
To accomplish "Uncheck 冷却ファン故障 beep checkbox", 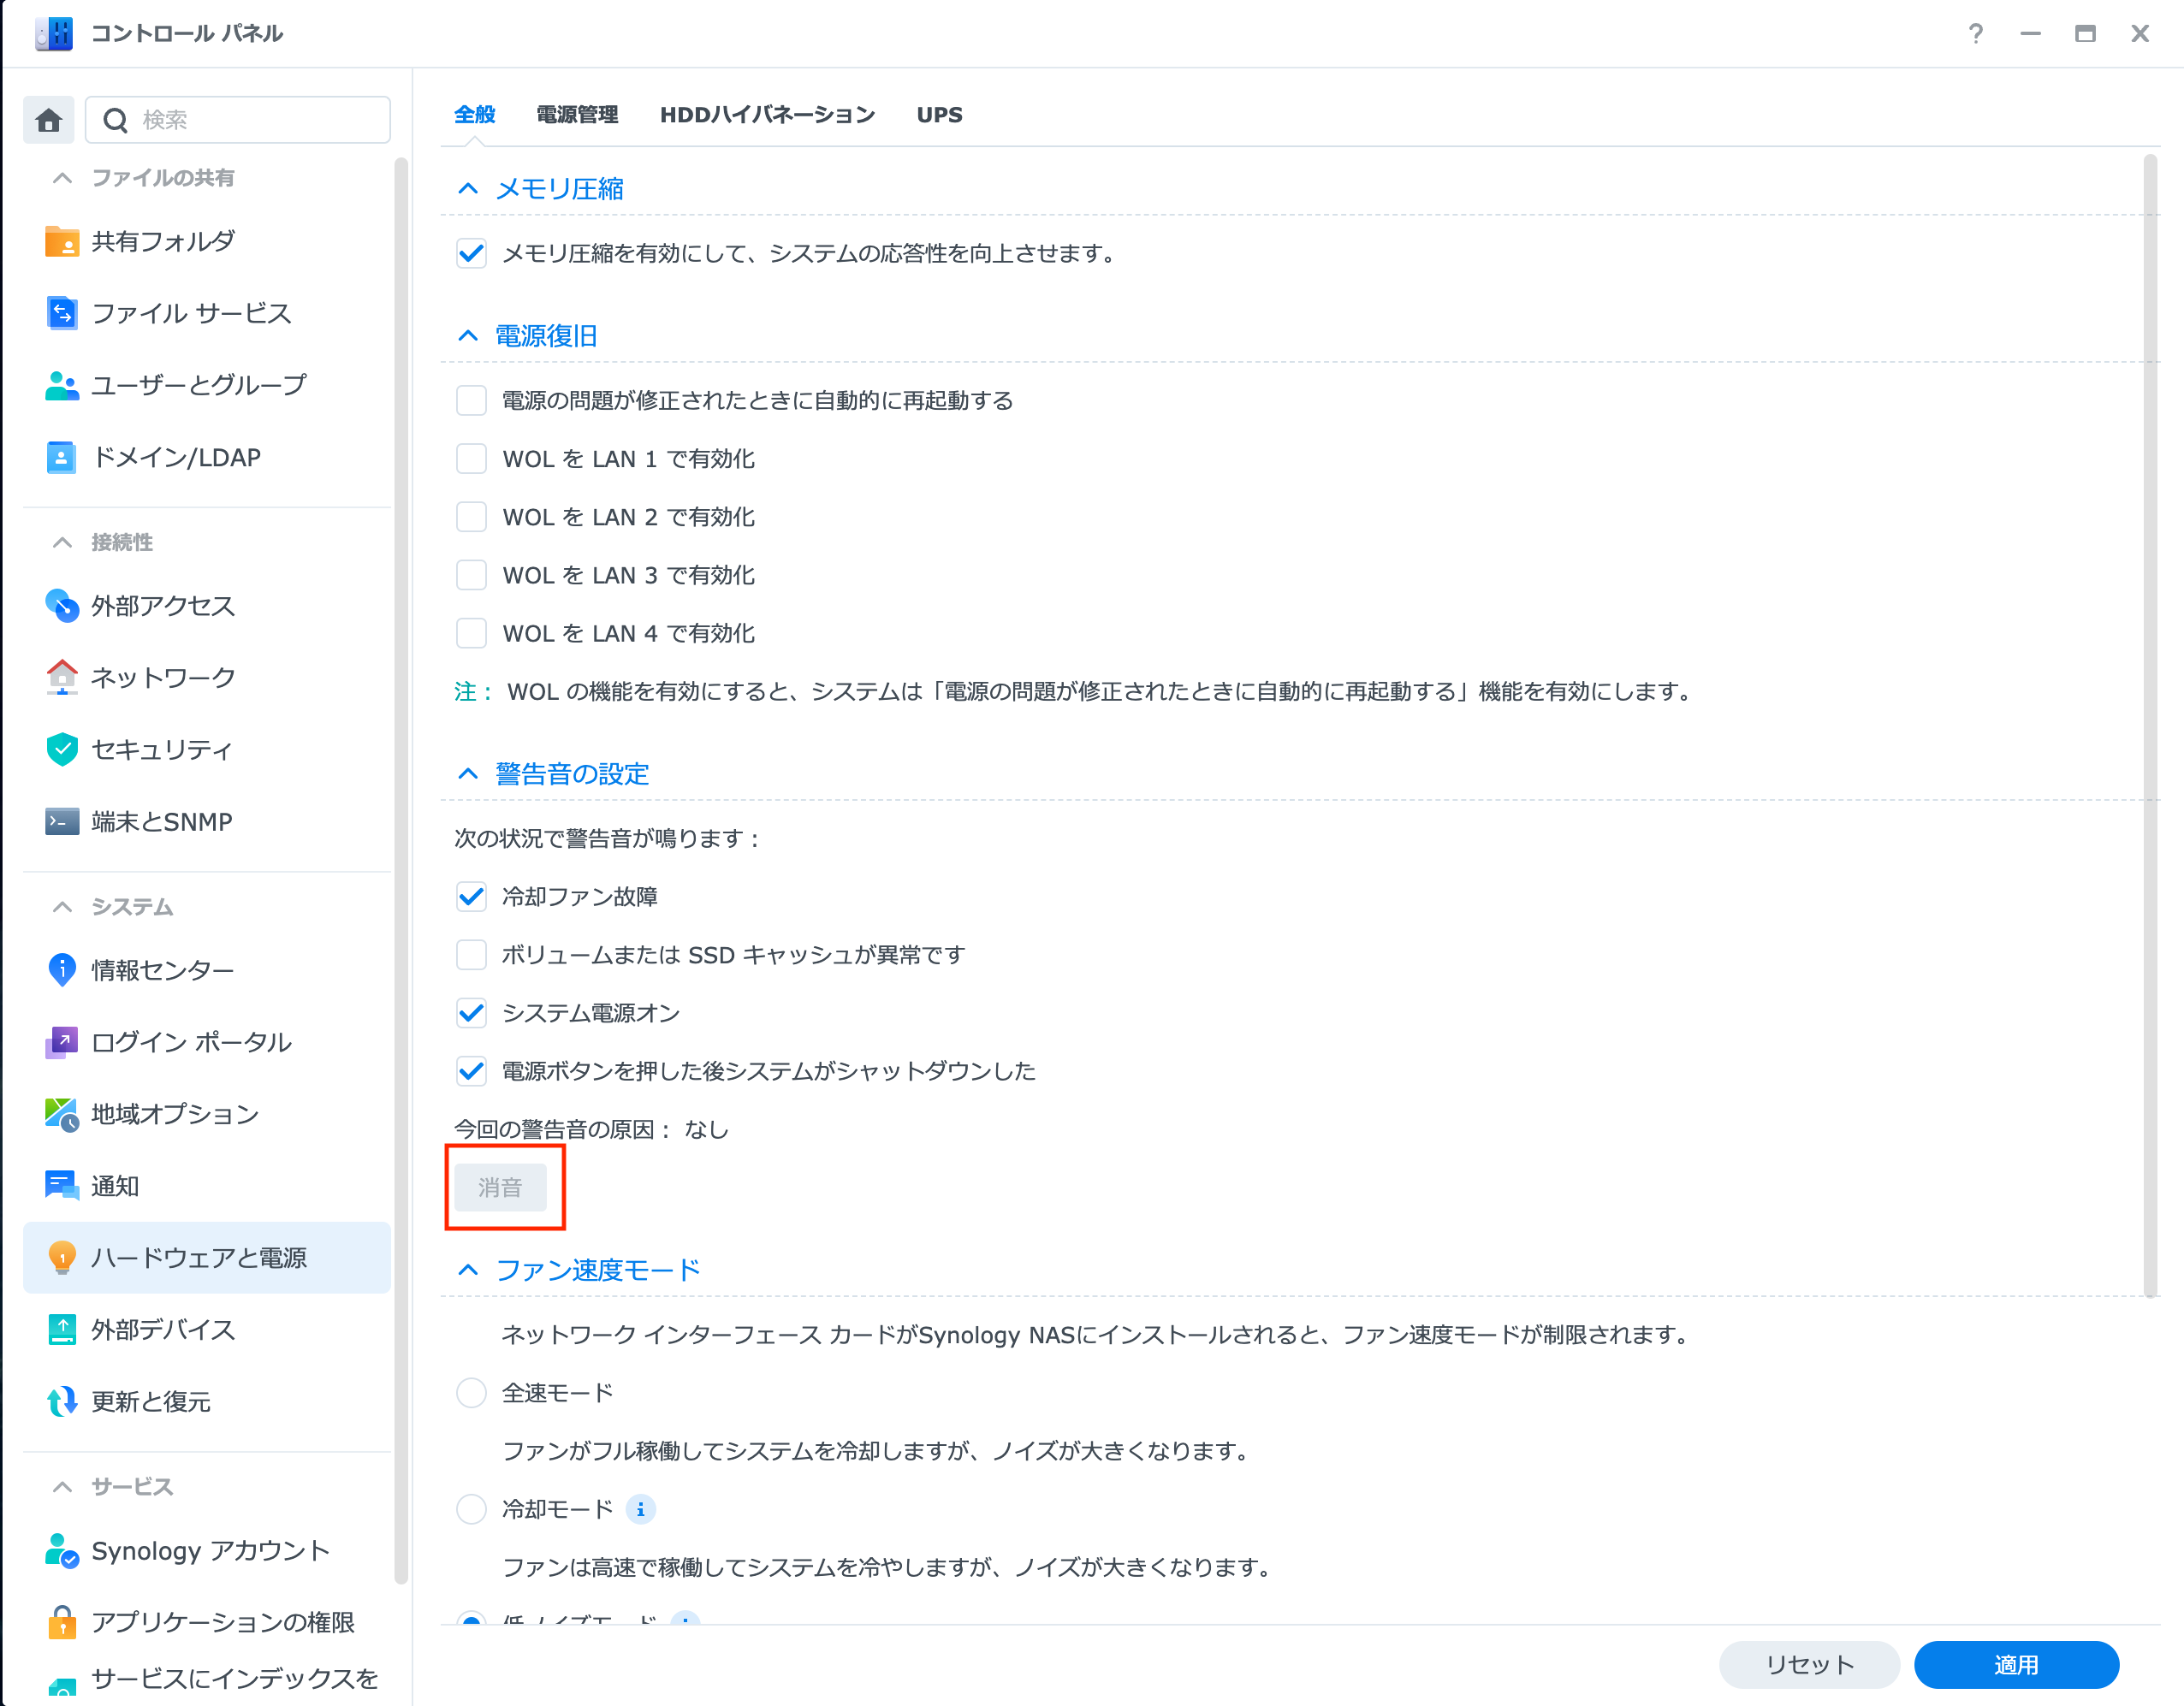I will pos(471,897).
